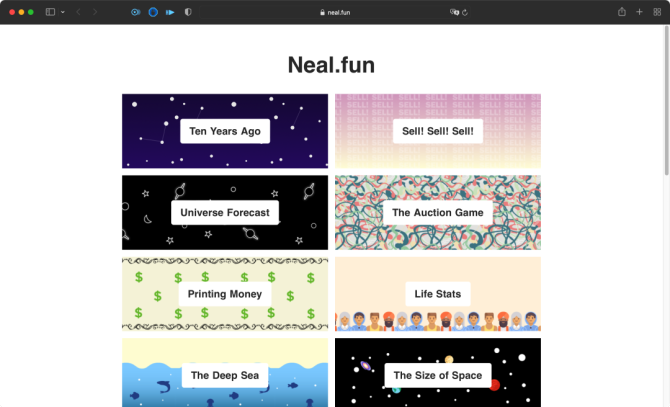Go back to the previous page

pos(78,12)
